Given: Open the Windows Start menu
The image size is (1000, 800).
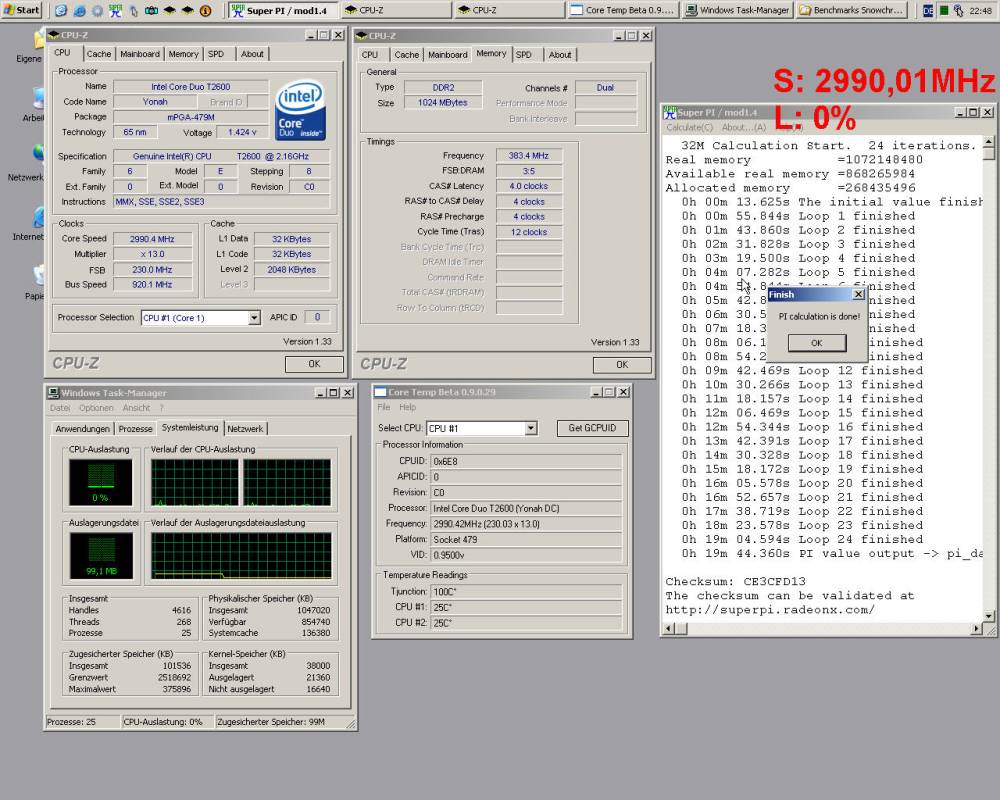Looking at the screenshot, I should (21, 10).
